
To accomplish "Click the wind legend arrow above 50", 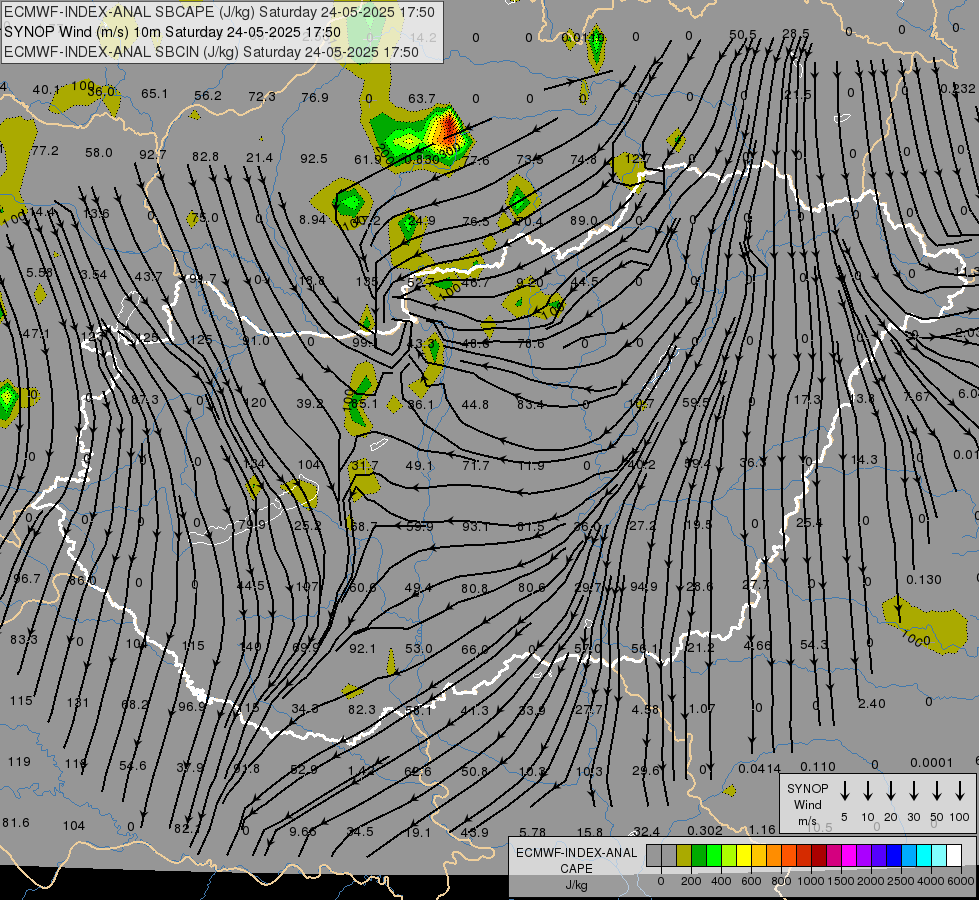I will 937,791.
